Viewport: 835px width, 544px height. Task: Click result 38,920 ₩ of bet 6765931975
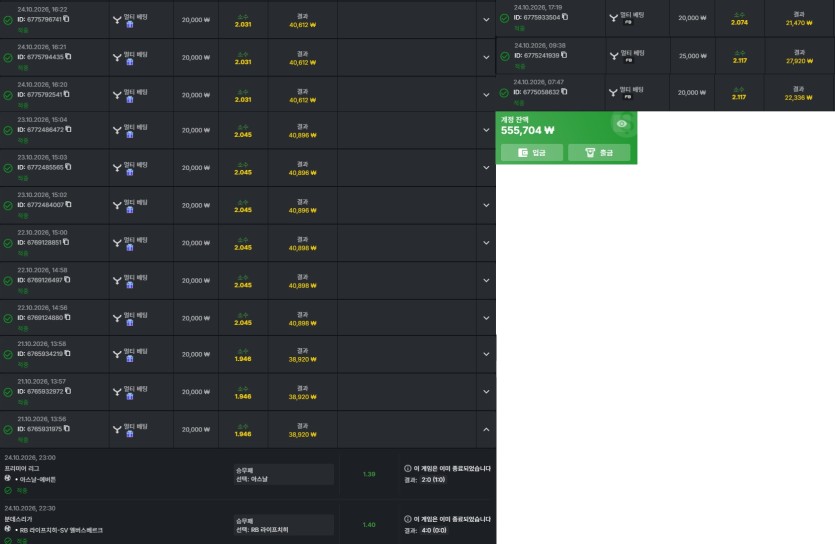302,434
